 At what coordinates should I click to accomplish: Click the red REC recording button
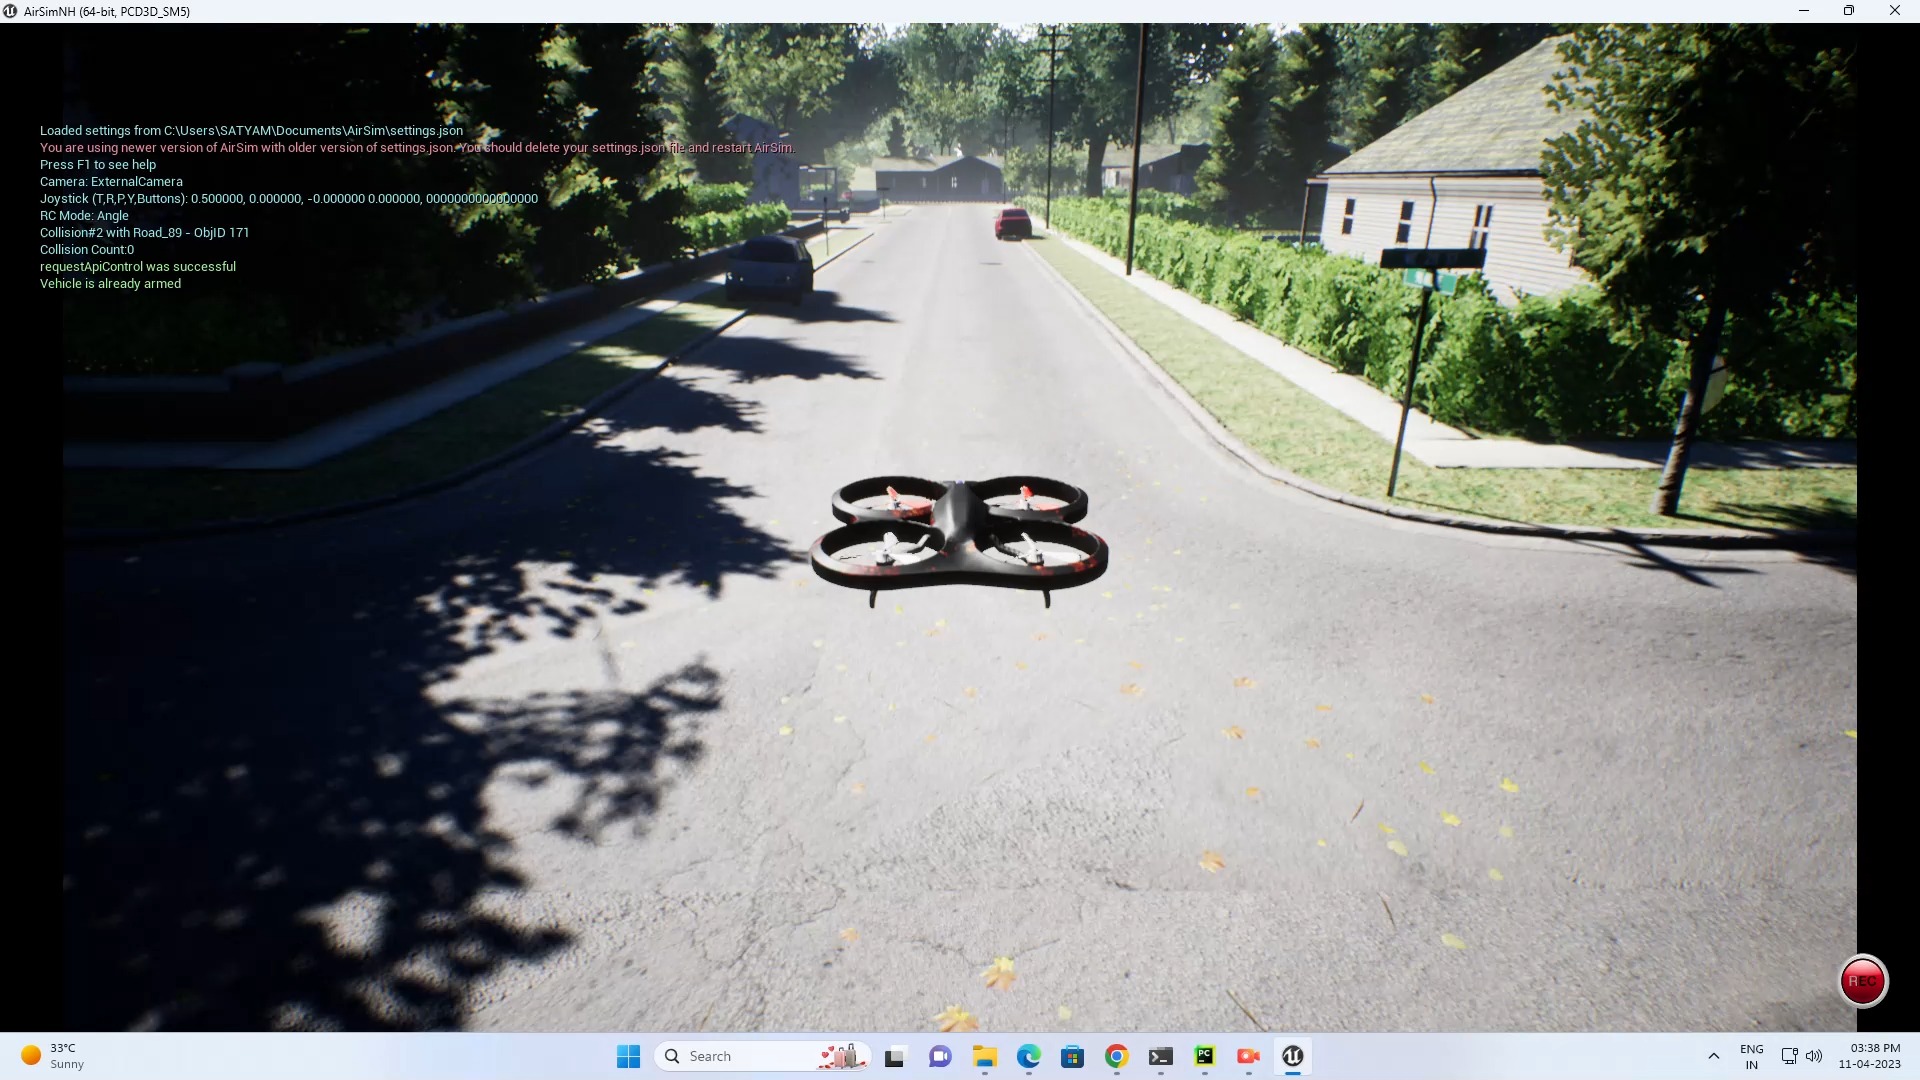tap(1862, 981)
